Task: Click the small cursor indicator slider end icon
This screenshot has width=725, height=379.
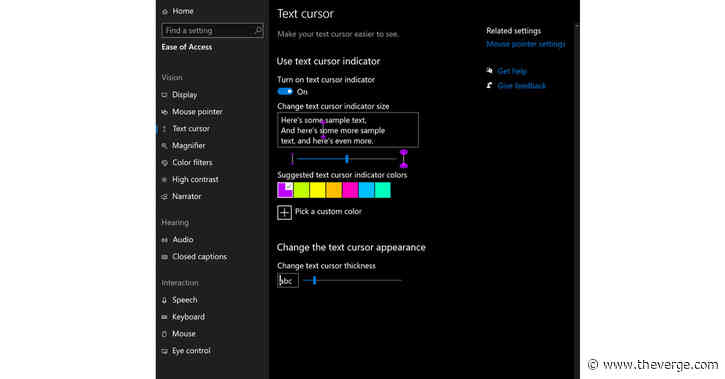Action: point(292,159)
